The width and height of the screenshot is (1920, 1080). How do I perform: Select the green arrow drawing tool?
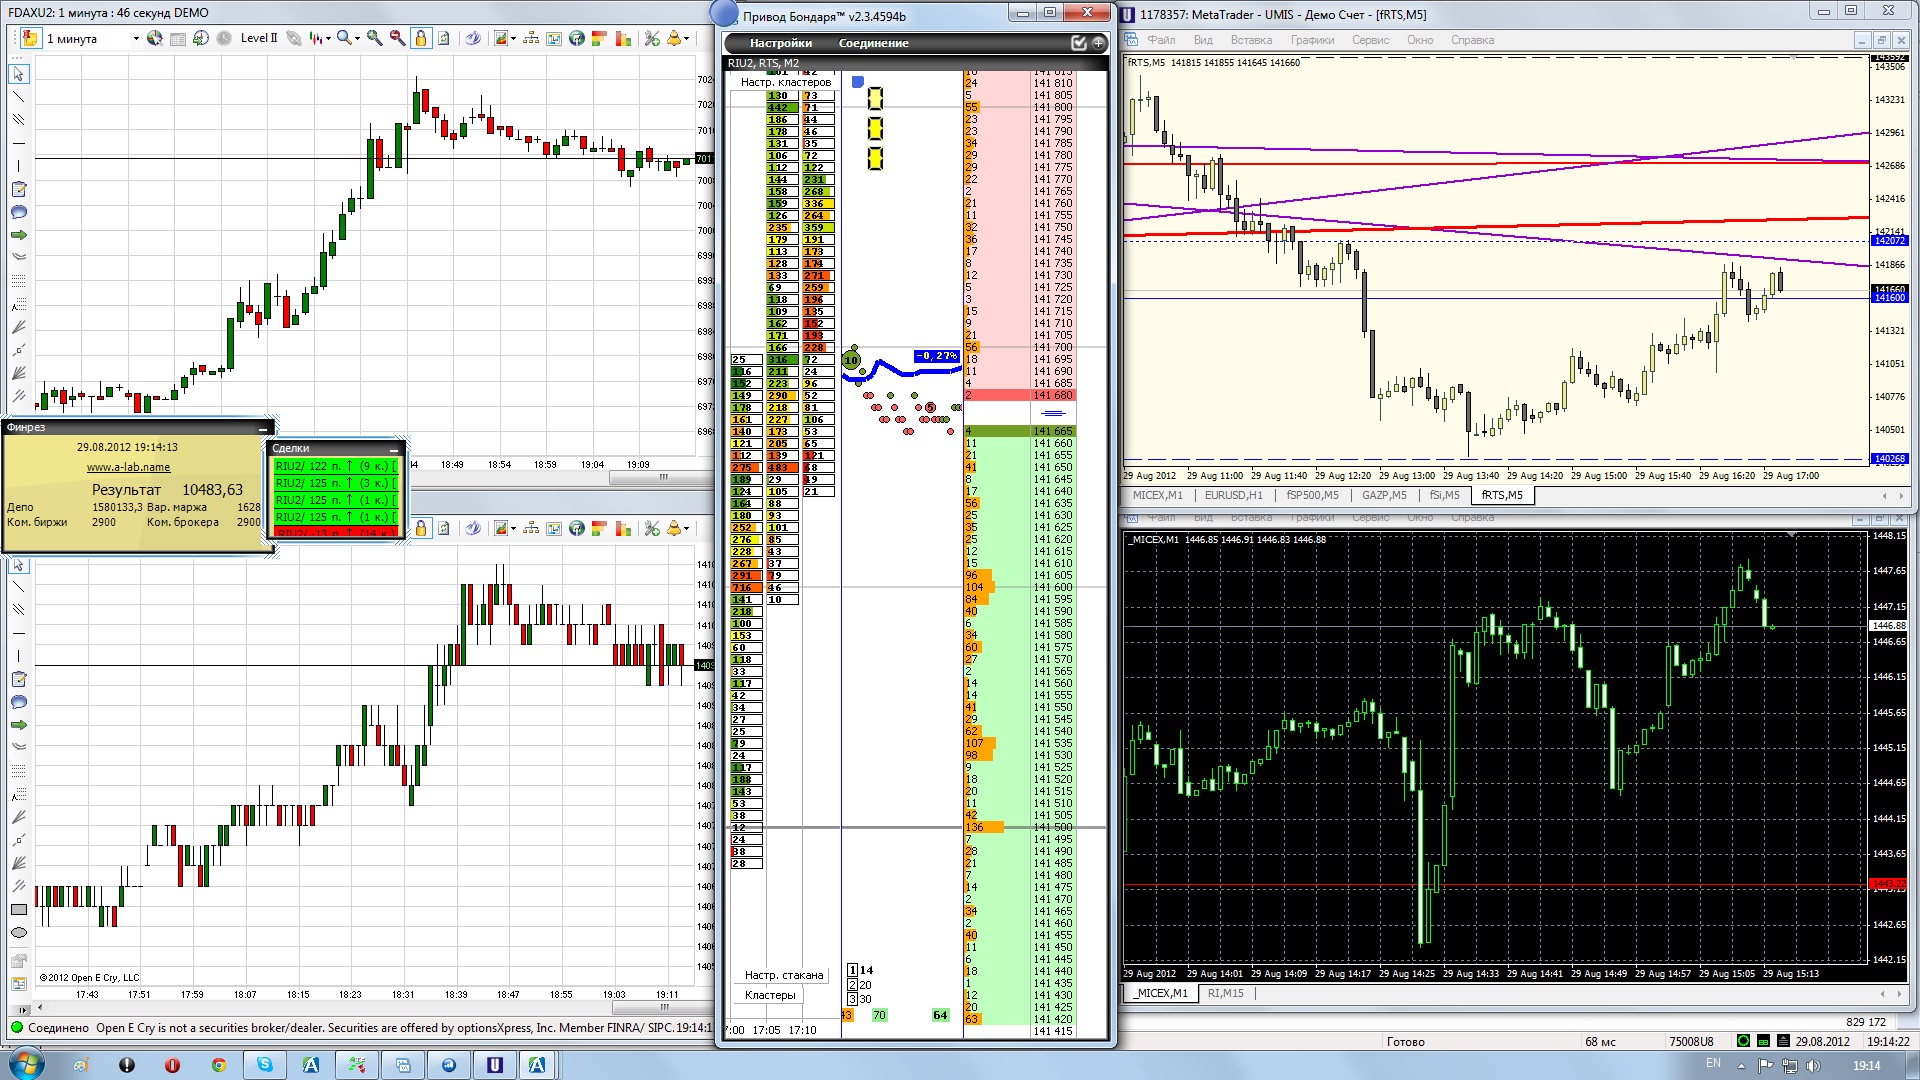[18, 235]
